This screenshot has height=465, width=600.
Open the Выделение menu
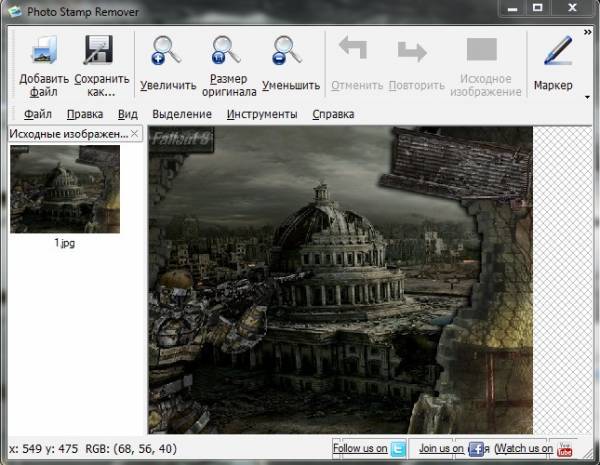[x=182, y=114]
